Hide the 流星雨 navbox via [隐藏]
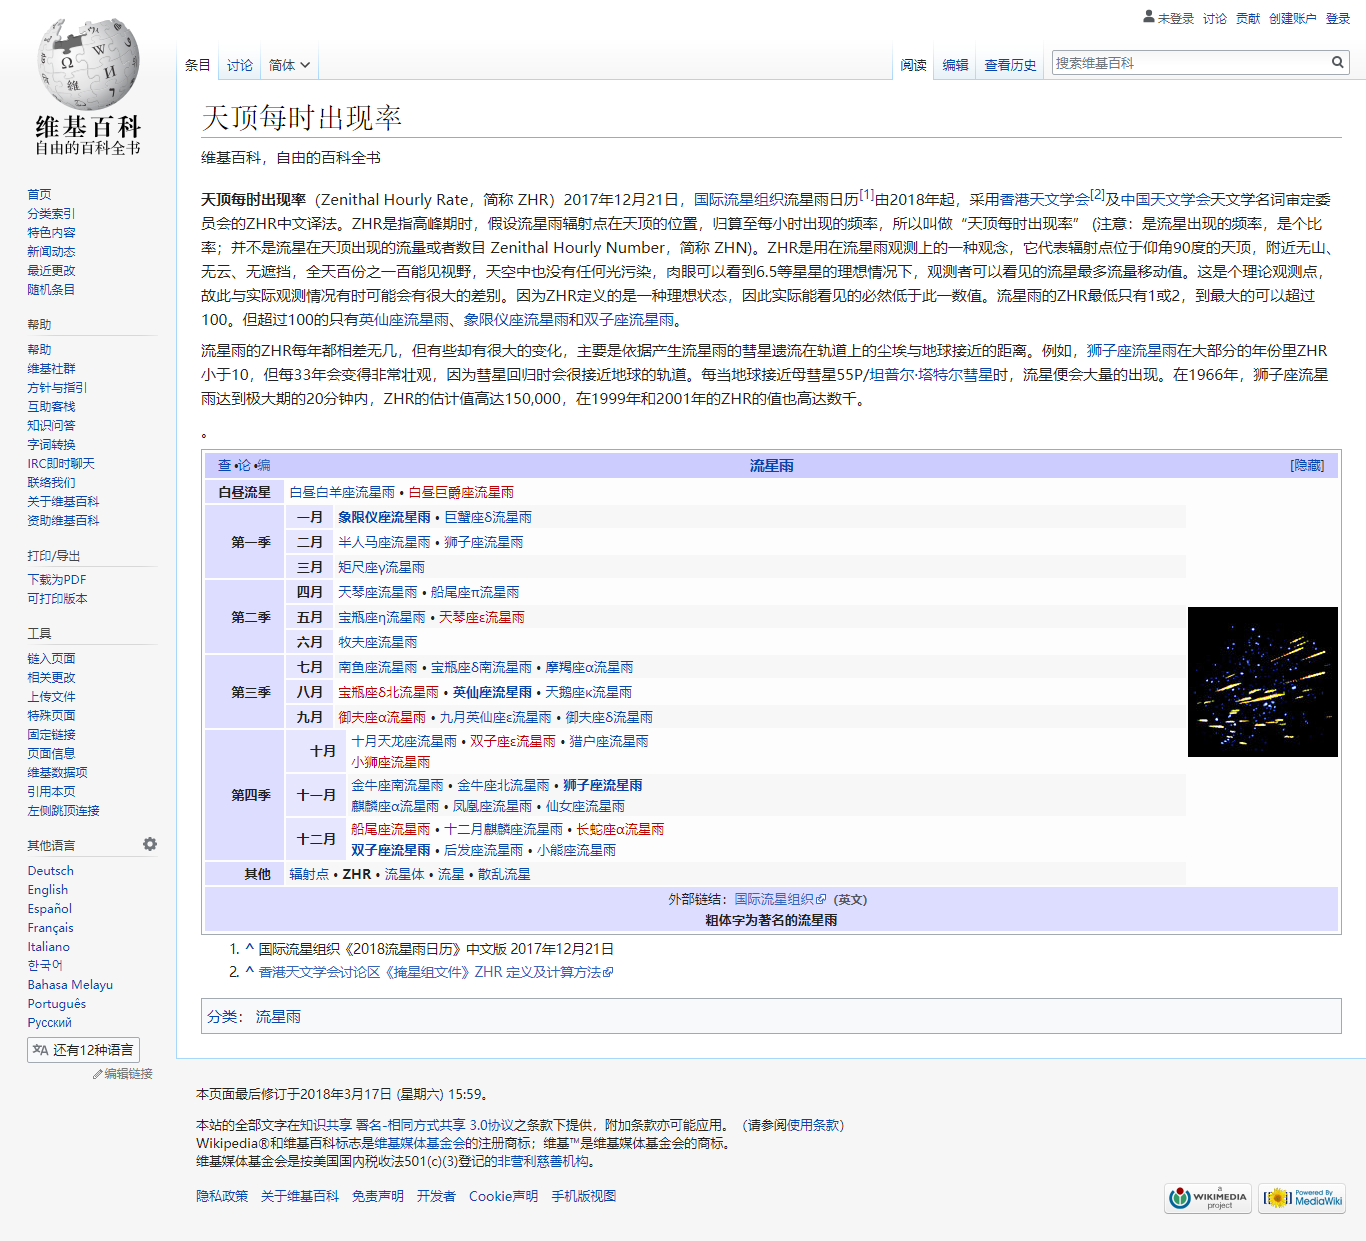This screenshot has height=1241, width=1366. click(1306, 465)
